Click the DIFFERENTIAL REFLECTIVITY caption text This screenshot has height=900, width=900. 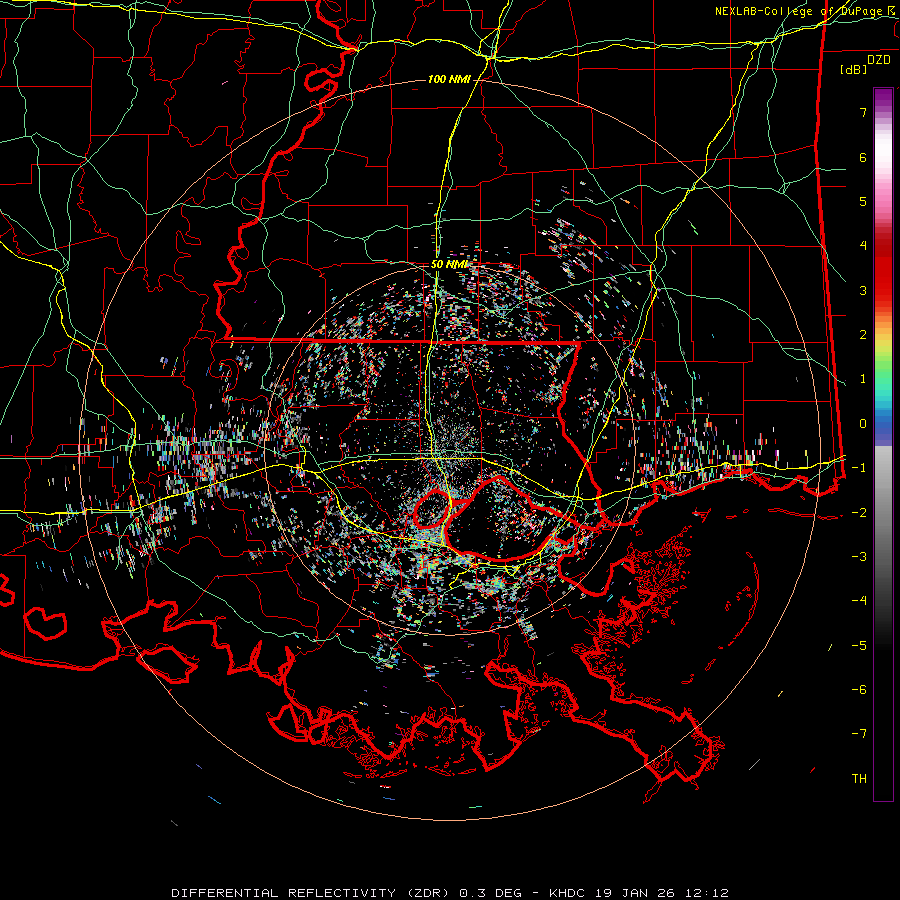click(x=284, y=893)
